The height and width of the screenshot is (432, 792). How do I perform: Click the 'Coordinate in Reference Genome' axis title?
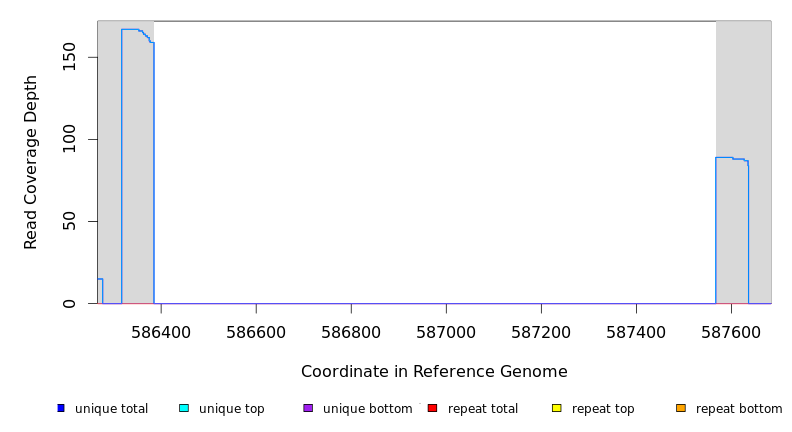click(x=434, y=372)
